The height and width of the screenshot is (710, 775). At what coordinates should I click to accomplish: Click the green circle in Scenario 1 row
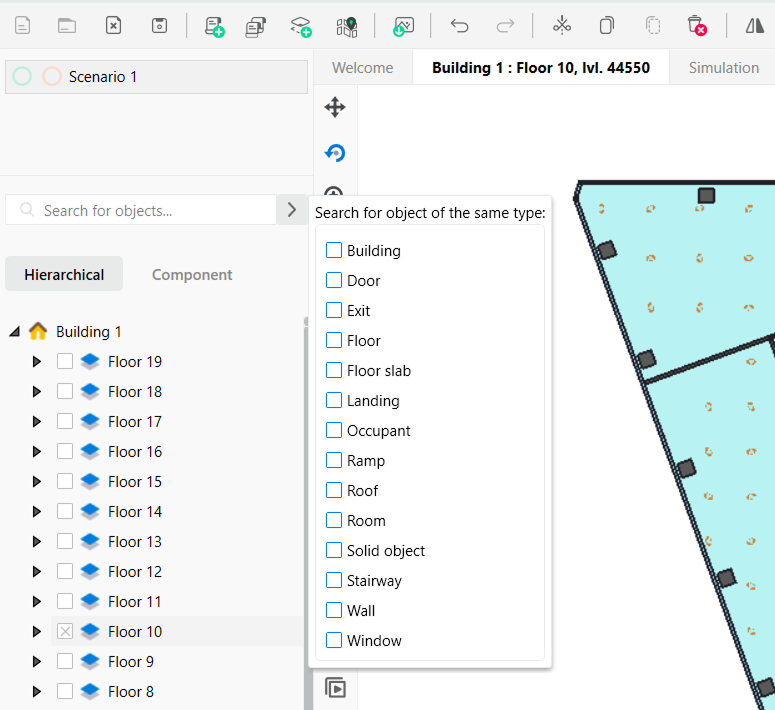click(22, 77)
